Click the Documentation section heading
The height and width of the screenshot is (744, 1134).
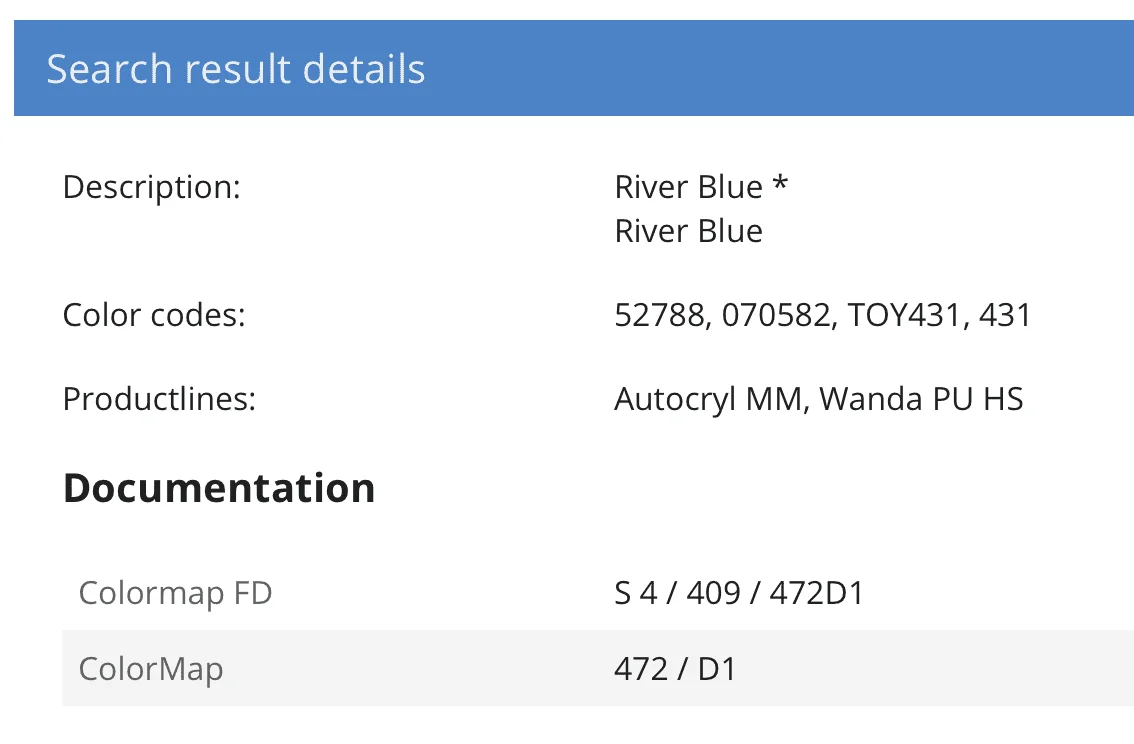(219, 488)
